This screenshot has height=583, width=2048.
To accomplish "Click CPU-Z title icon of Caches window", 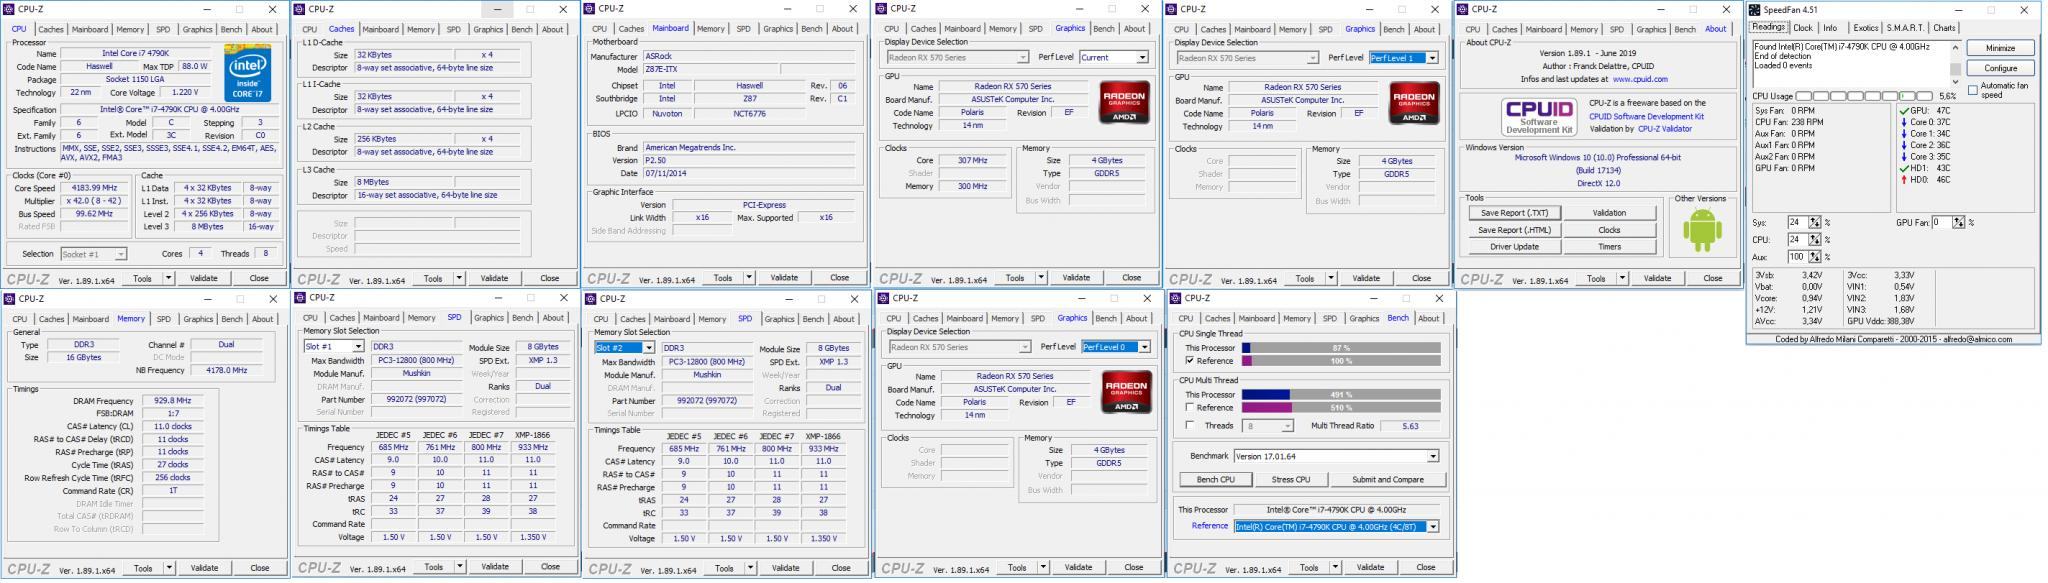I will [x=300, y=9].
